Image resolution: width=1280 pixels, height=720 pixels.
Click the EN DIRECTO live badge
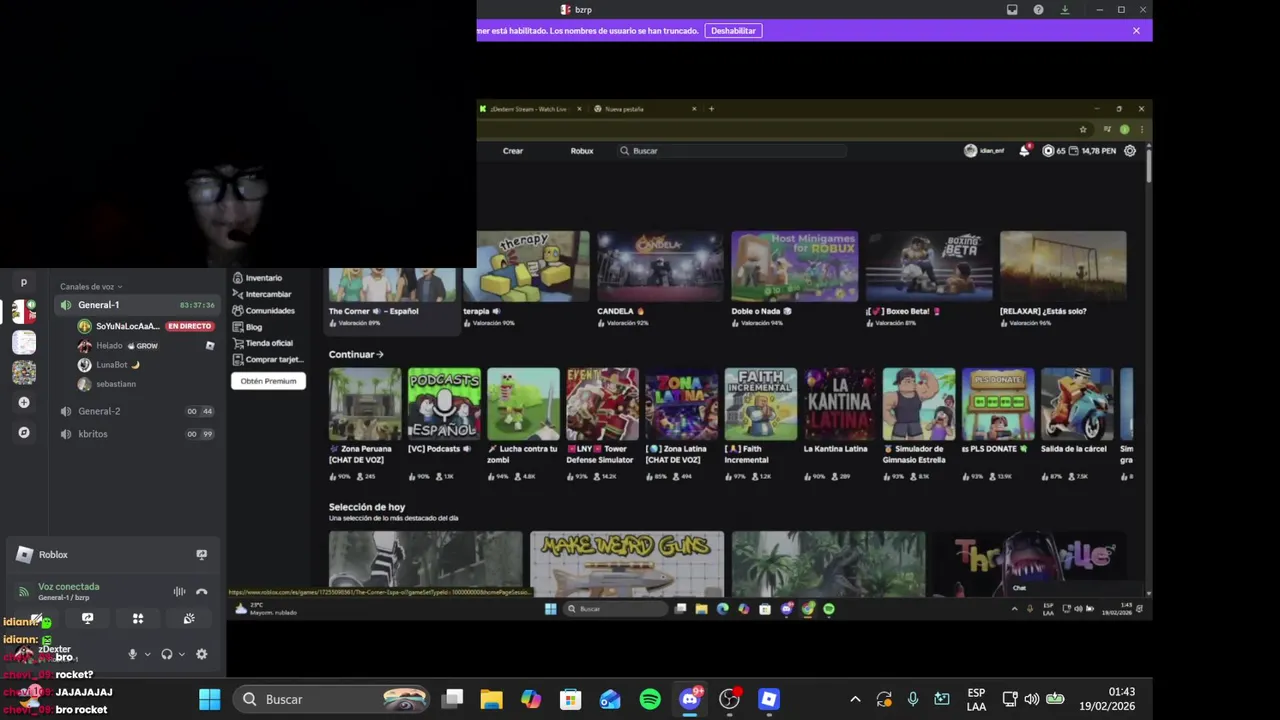coord(190,326)
